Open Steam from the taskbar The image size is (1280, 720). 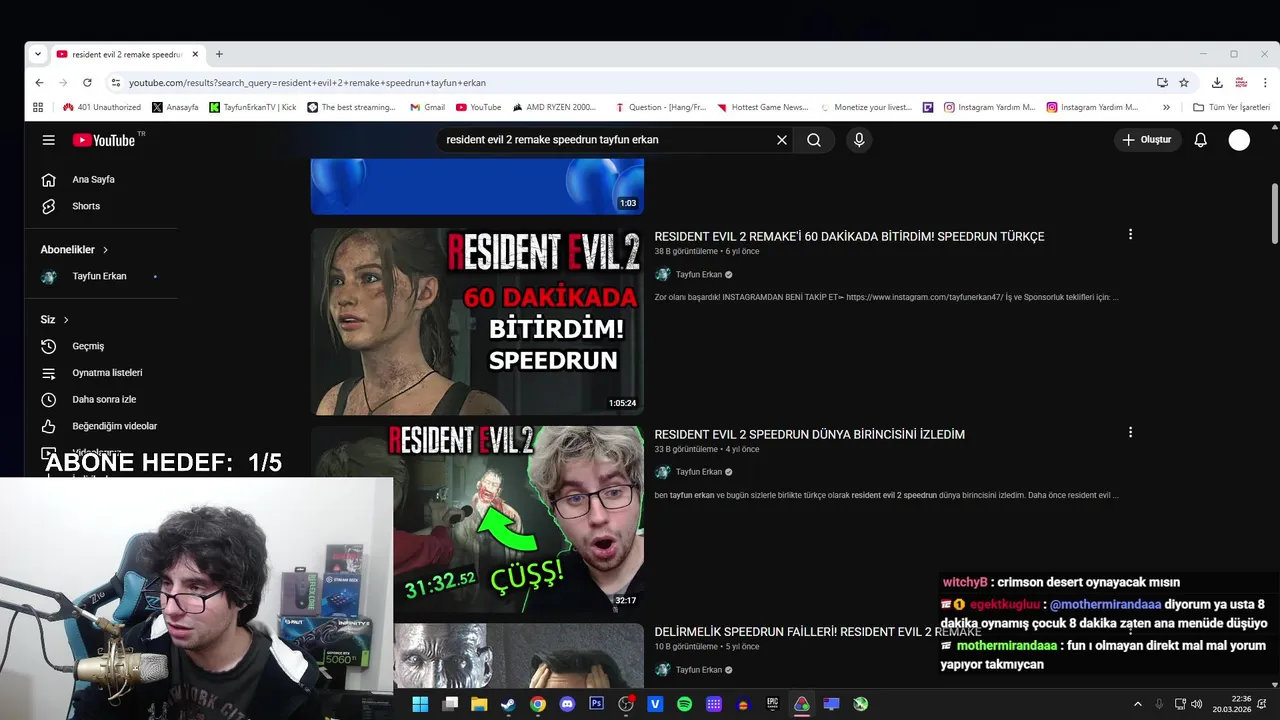tap(508, 704)
